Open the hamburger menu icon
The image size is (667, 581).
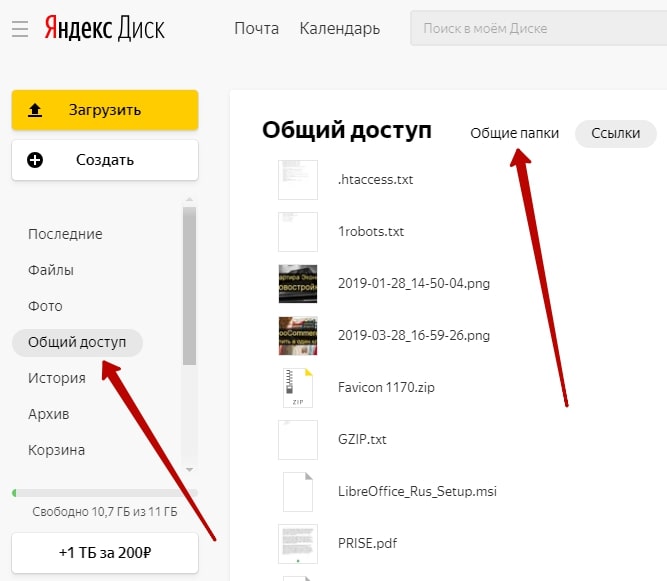point(20,29)
